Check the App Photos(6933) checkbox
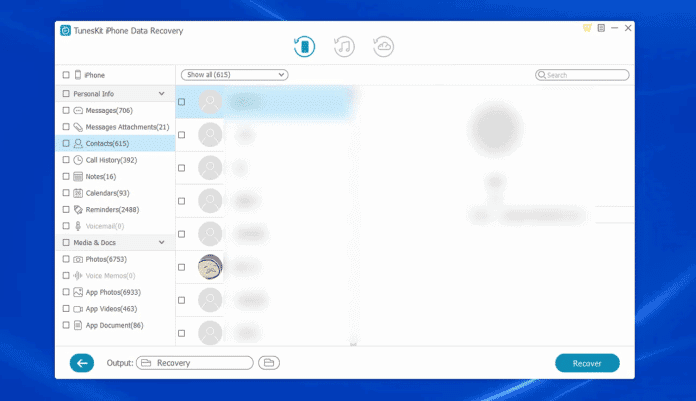The image size is (696, 401). click(66, 292)
